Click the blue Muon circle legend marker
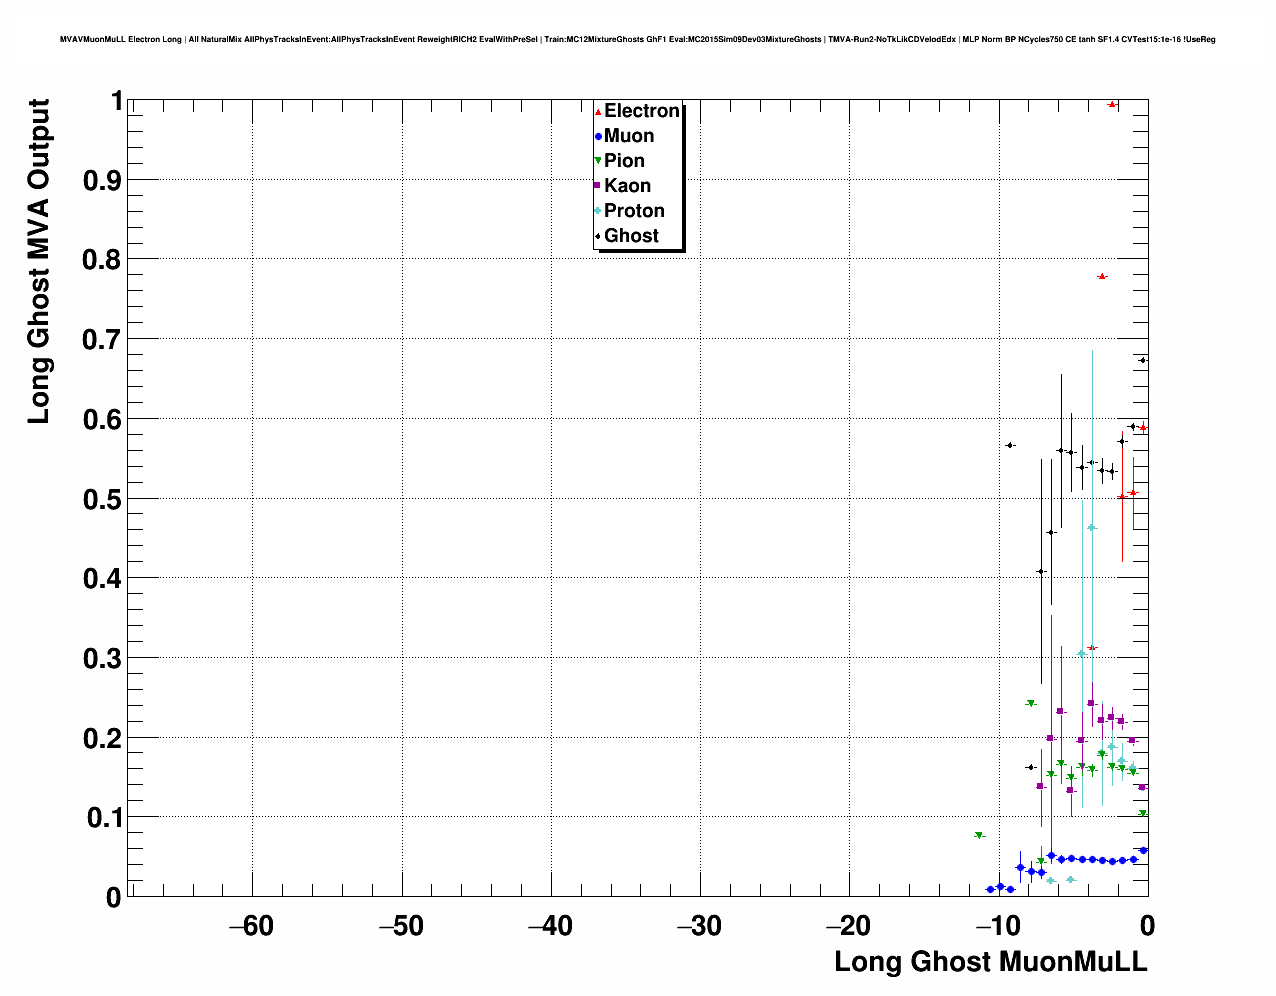This screenshot has height=996, width=1276. click(x=598, y=137)
